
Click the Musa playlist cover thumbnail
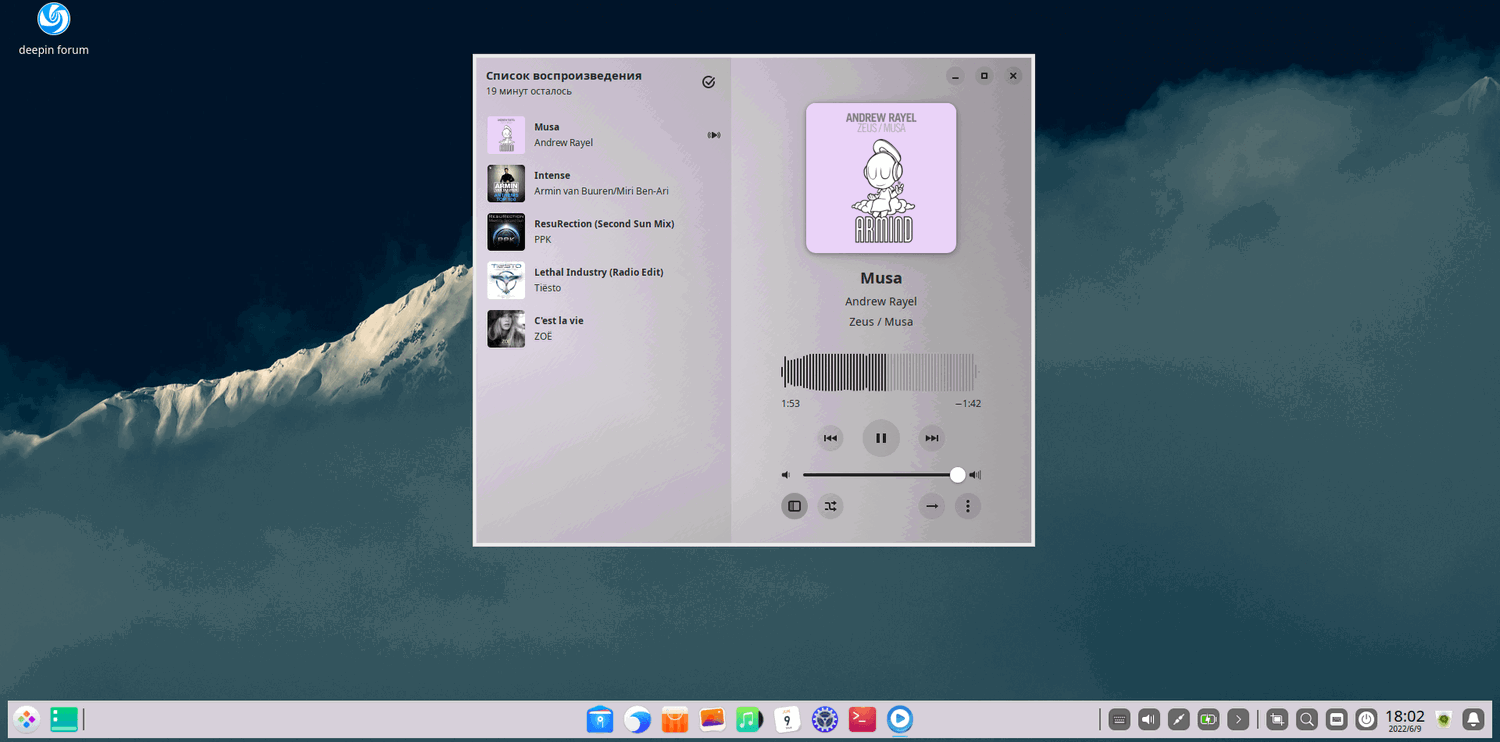[x=506, y=135]
